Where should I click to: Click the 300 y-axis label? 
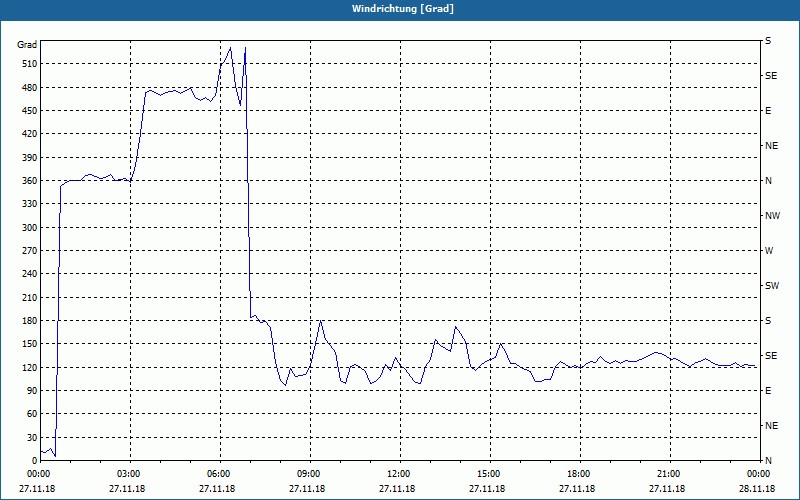[30, 228]
